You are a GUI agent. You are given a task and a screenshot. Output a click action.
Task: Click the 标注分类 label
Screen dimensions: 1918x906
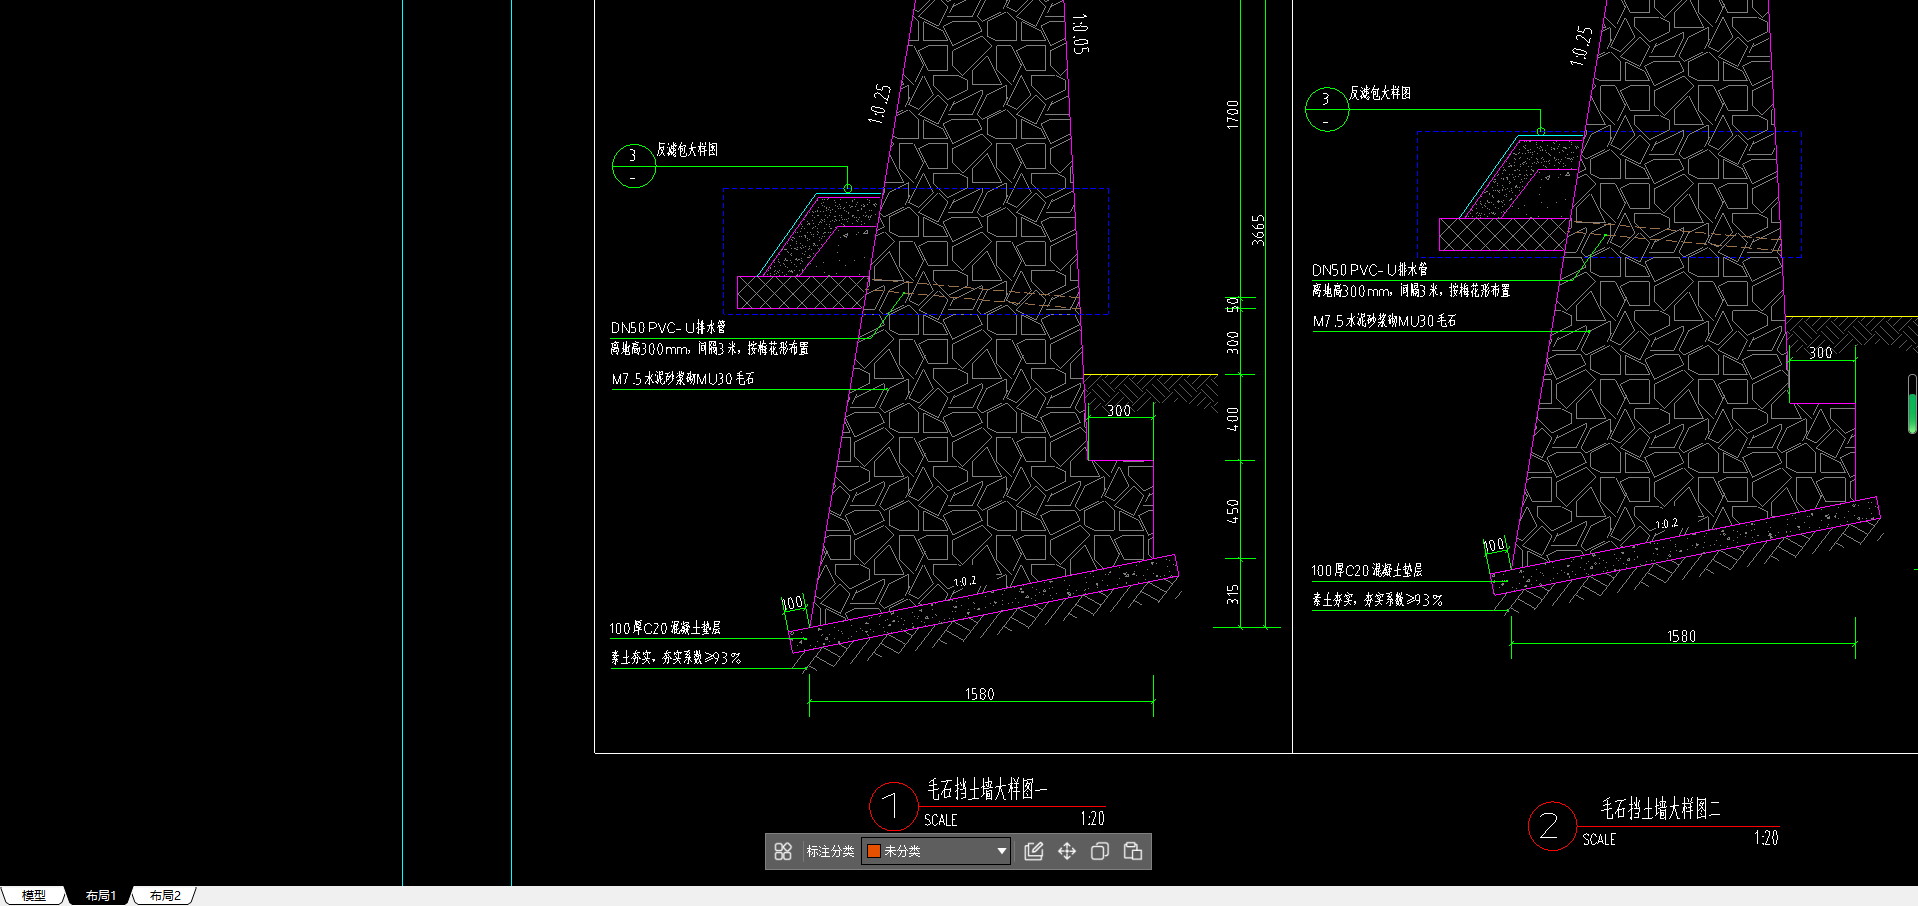830,851
